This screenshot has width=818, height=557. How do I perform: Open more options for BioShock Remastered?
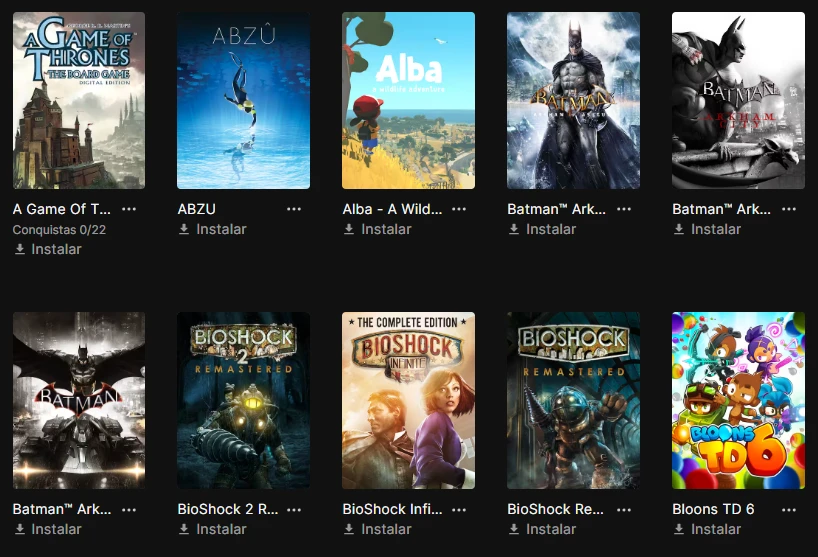(623, 510)
